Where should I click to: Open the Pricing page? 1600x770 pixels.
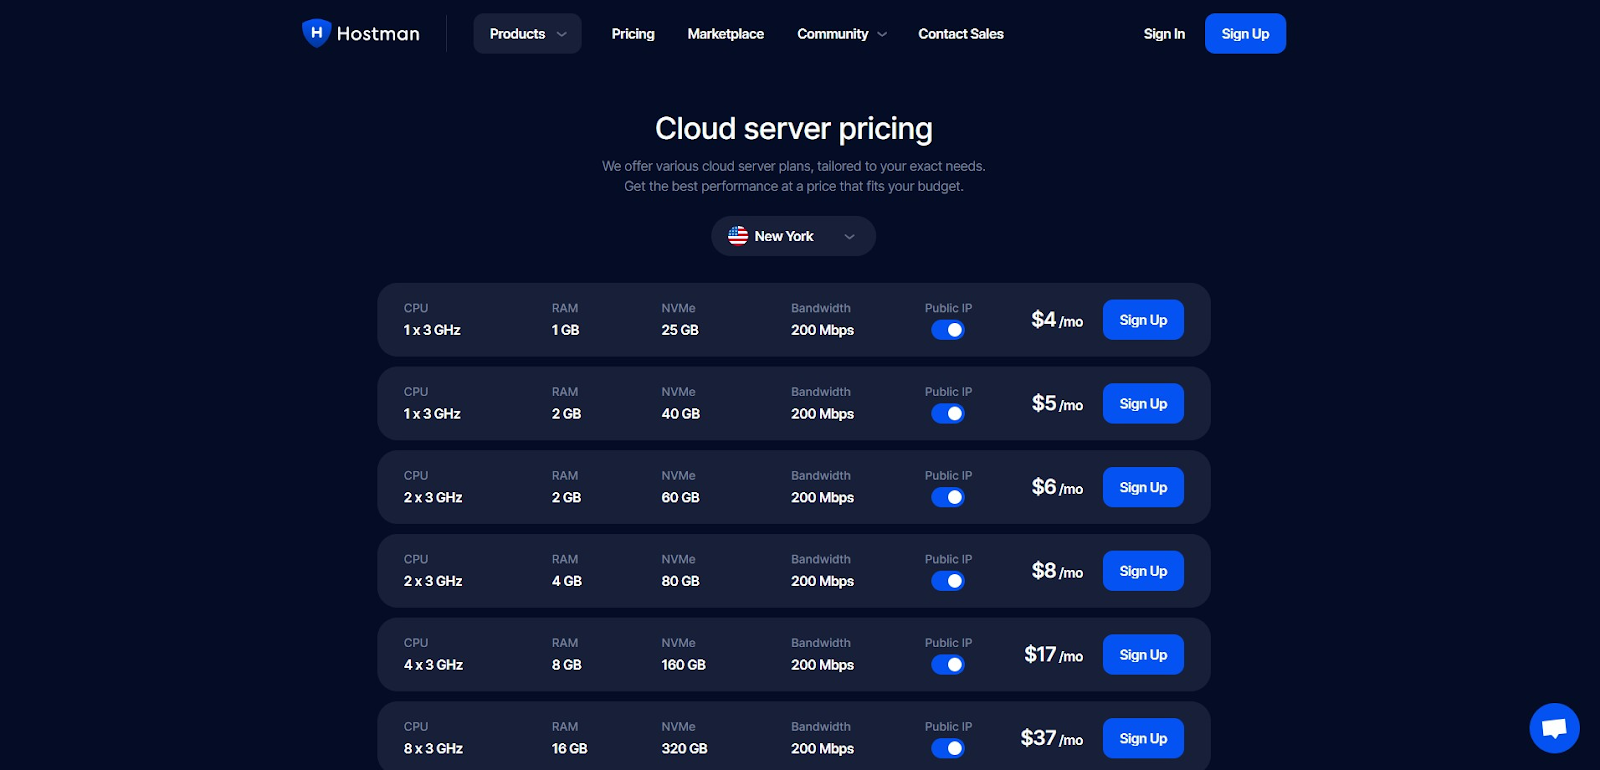tap(633, 34)
